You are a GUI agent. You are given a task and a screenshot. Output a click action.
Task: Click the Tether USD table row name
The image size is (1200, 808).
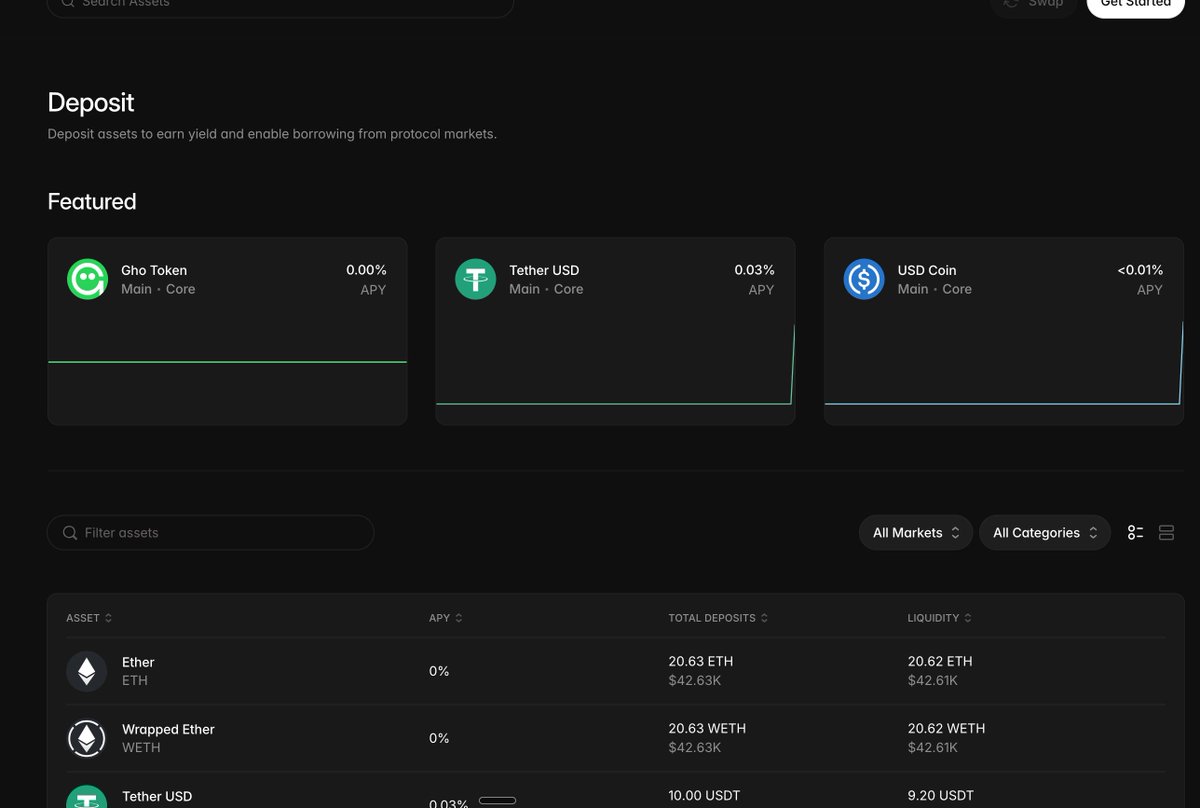157,796
